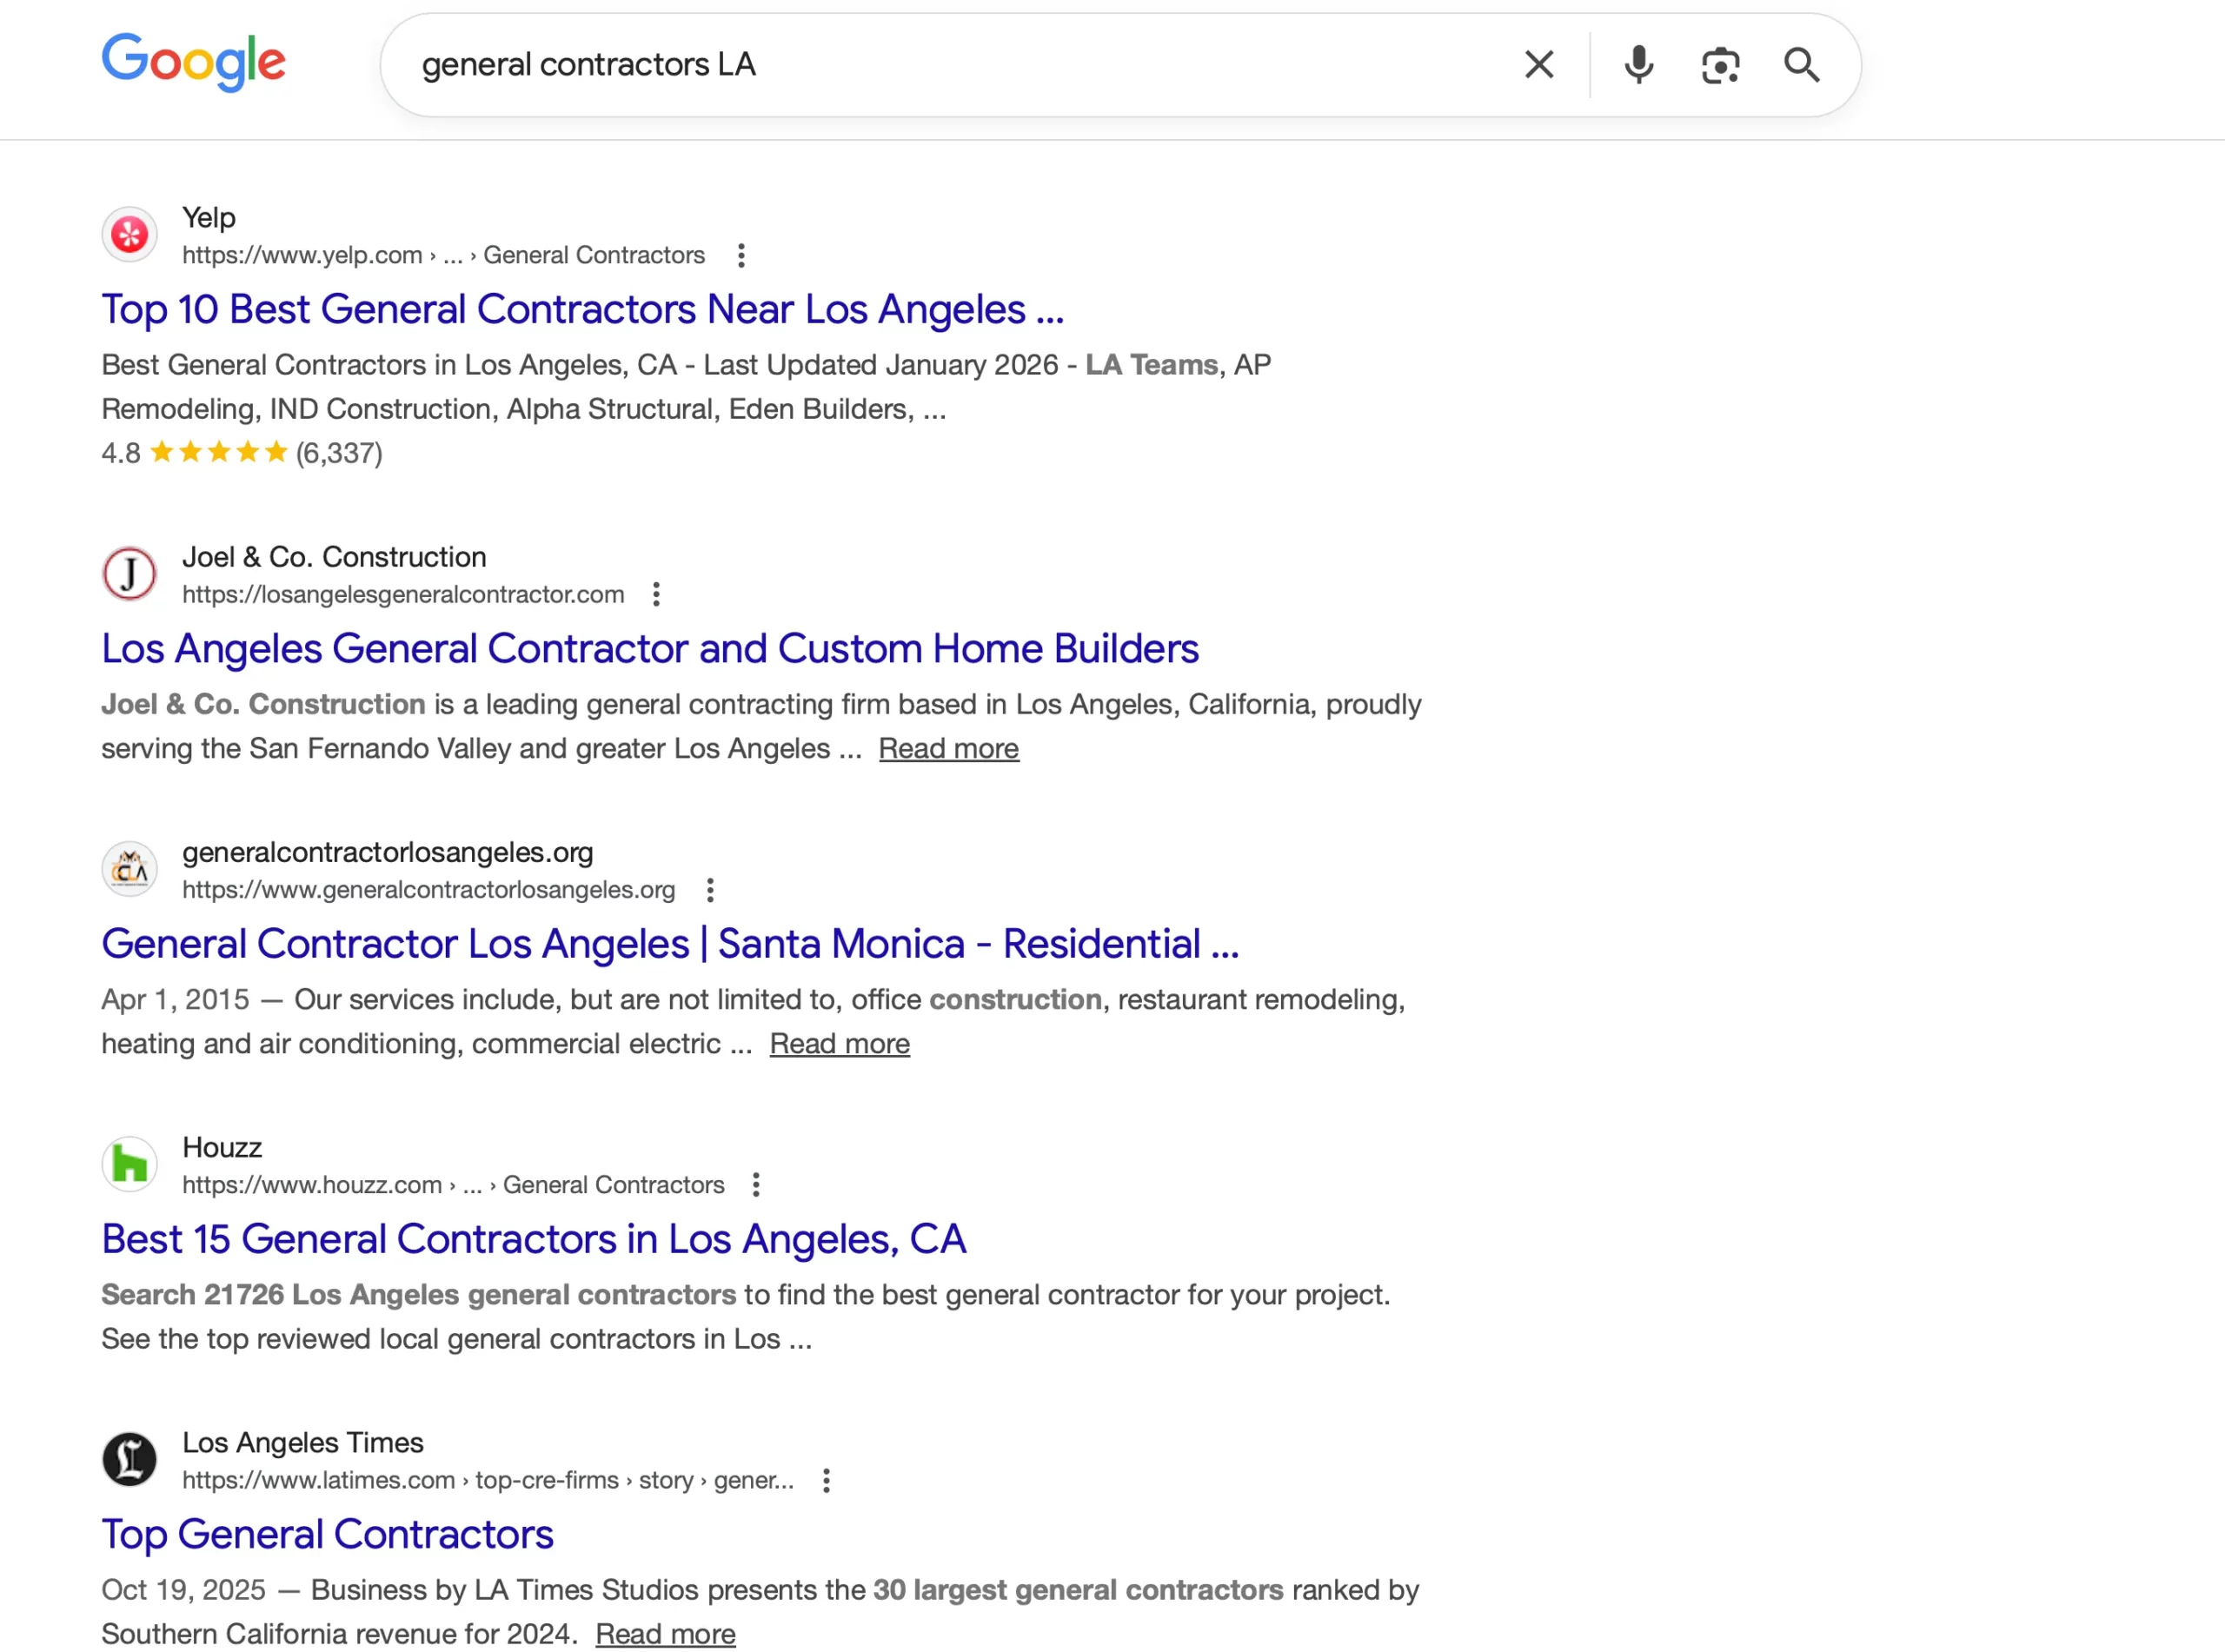Open the Top General Contractors link
Screen dimensions: 2225x1652
[327, 1535]
